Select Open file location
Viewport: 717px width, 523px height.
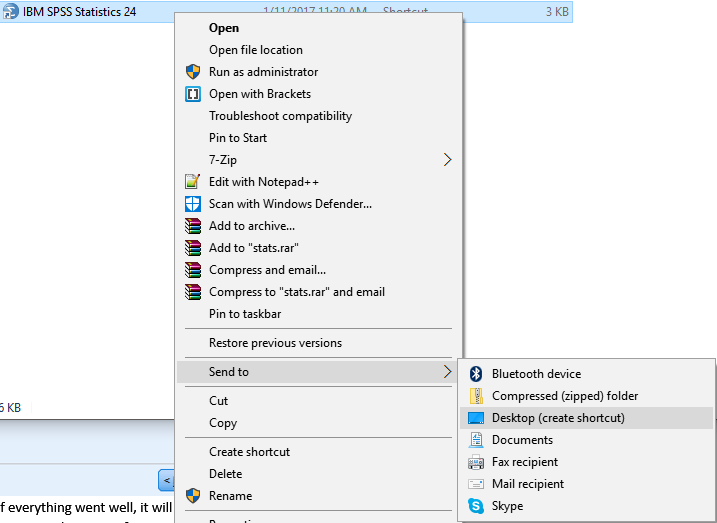pos(318,50)
